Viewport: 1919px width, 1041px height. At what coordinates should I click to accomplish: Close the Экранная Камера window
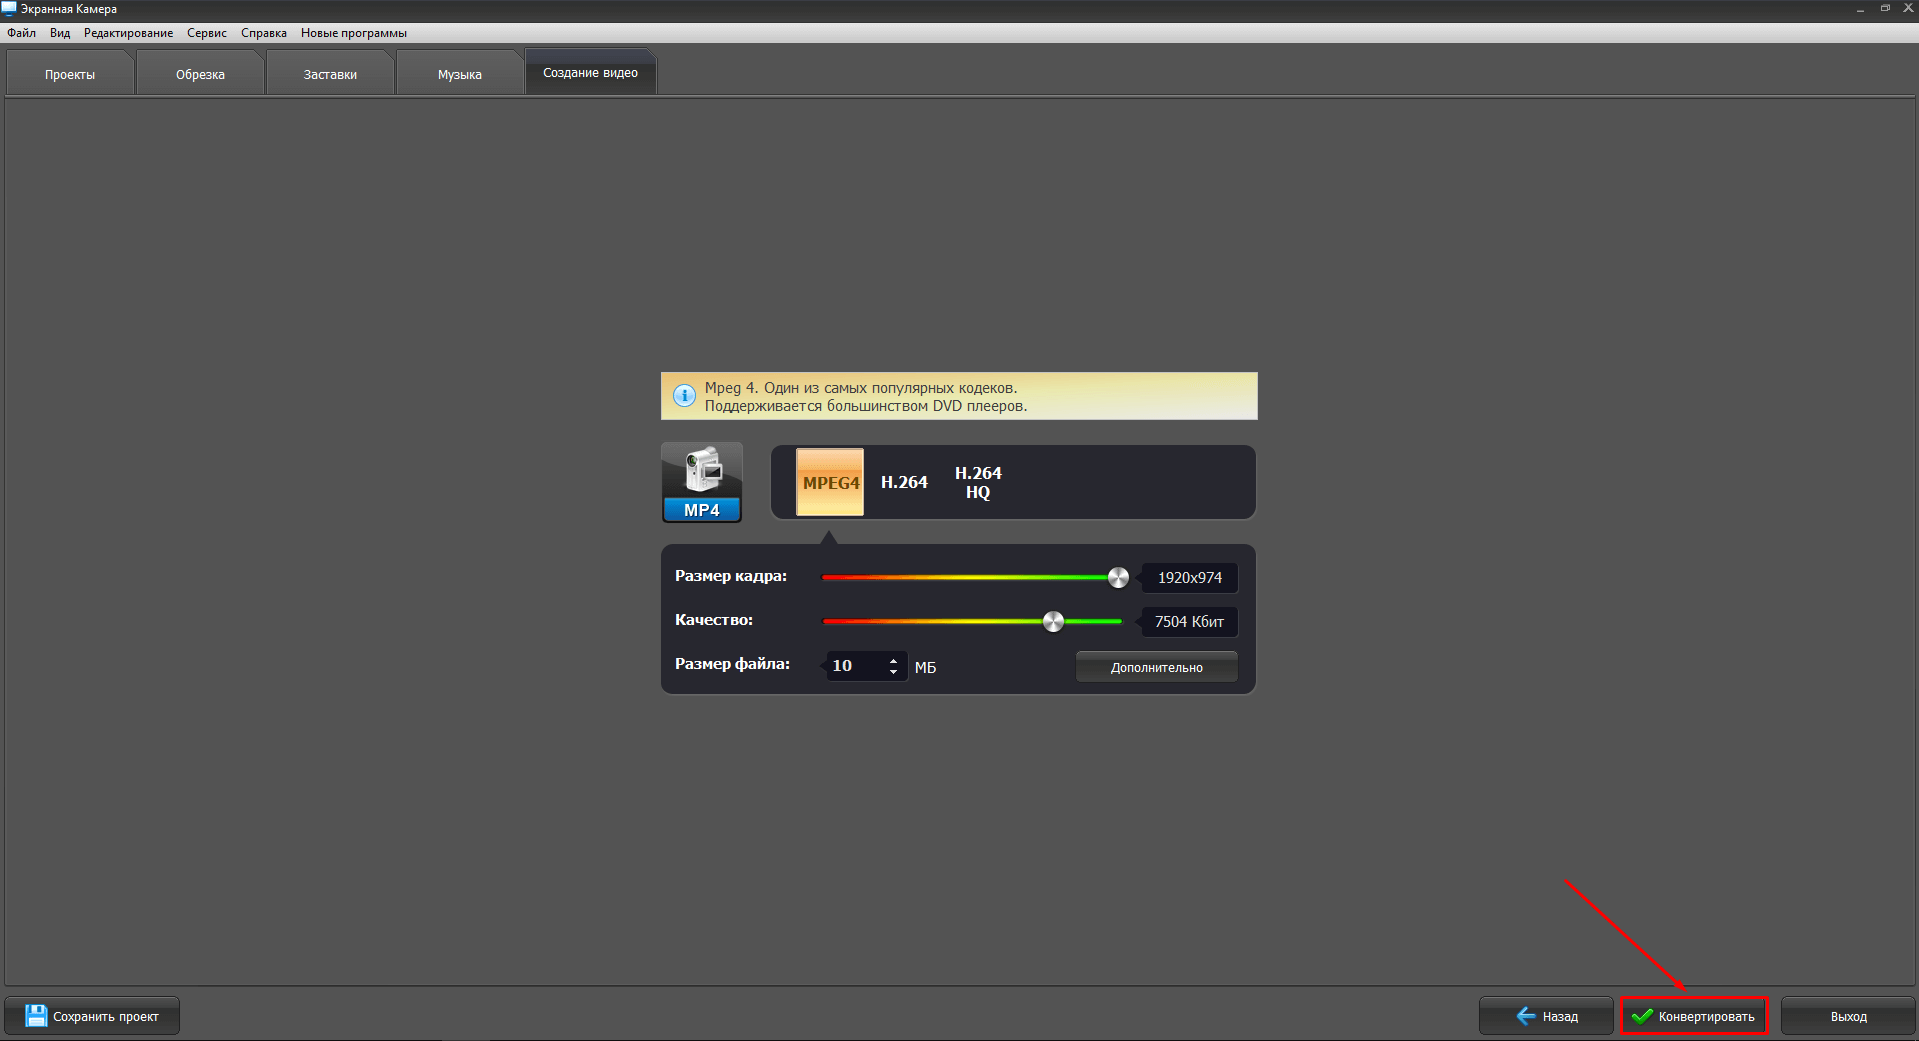(x=1907, y=9)
